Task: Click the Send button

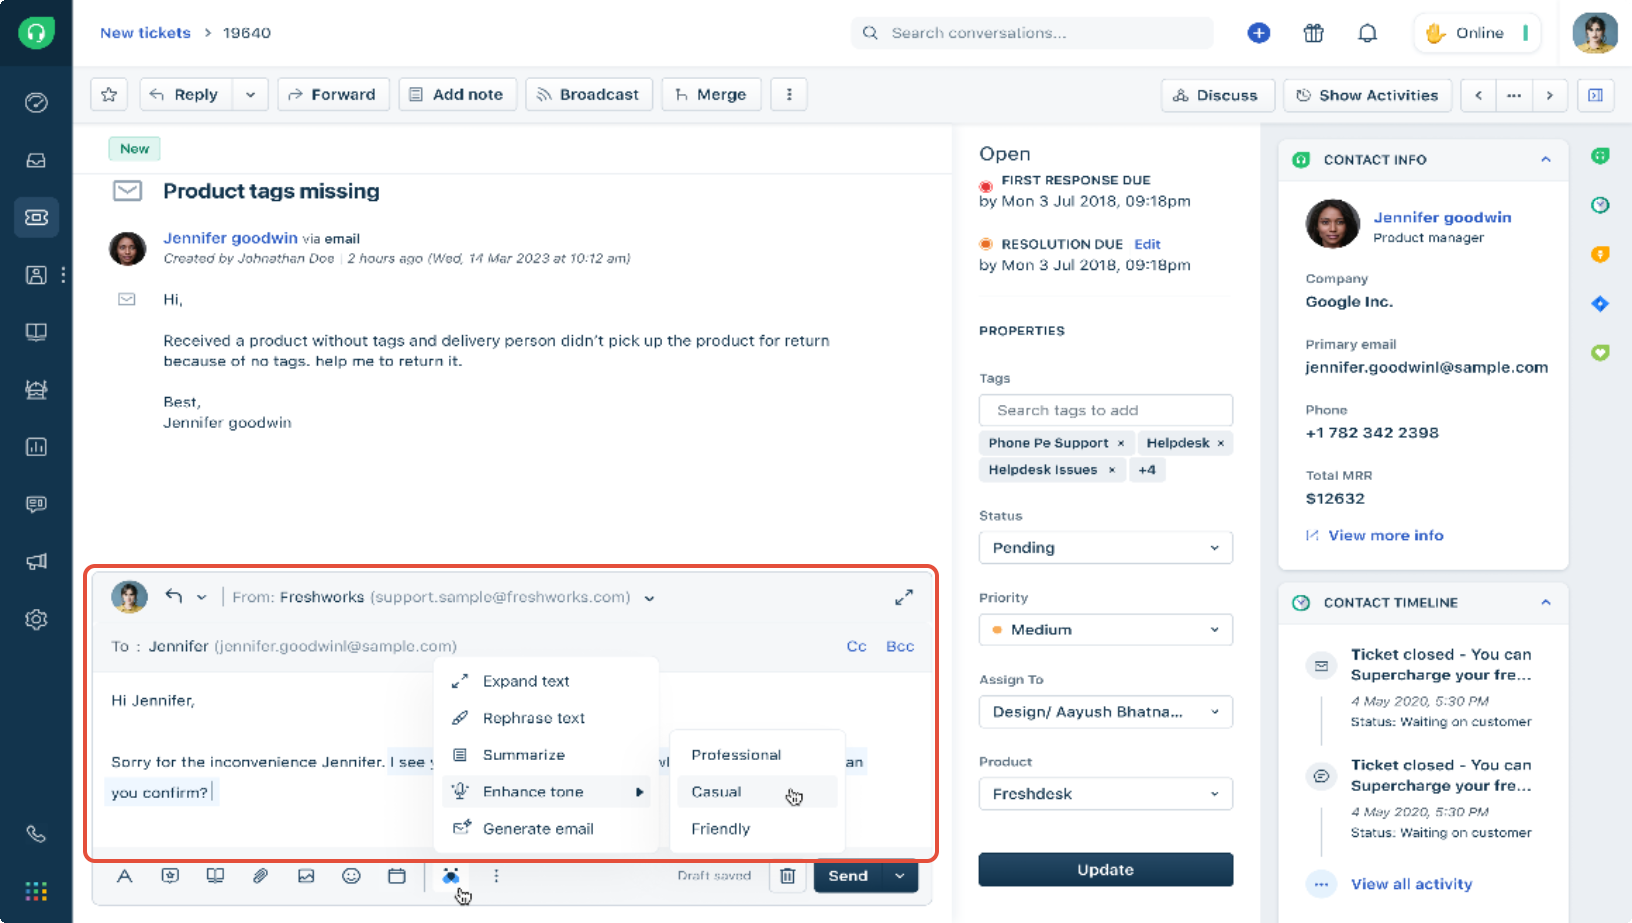Action: pyautogui.click(x=849, y=876)
